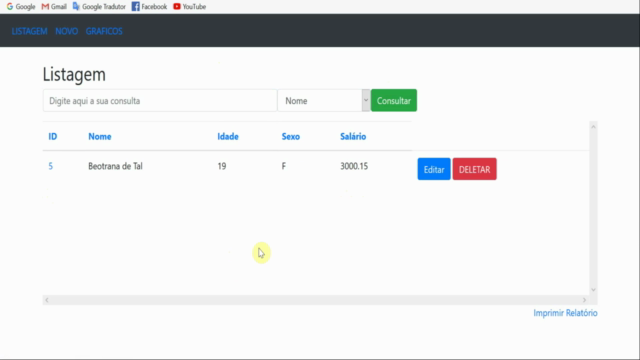
Task: Open the Facebook bookmark
Action: click(x=149, y=7)
